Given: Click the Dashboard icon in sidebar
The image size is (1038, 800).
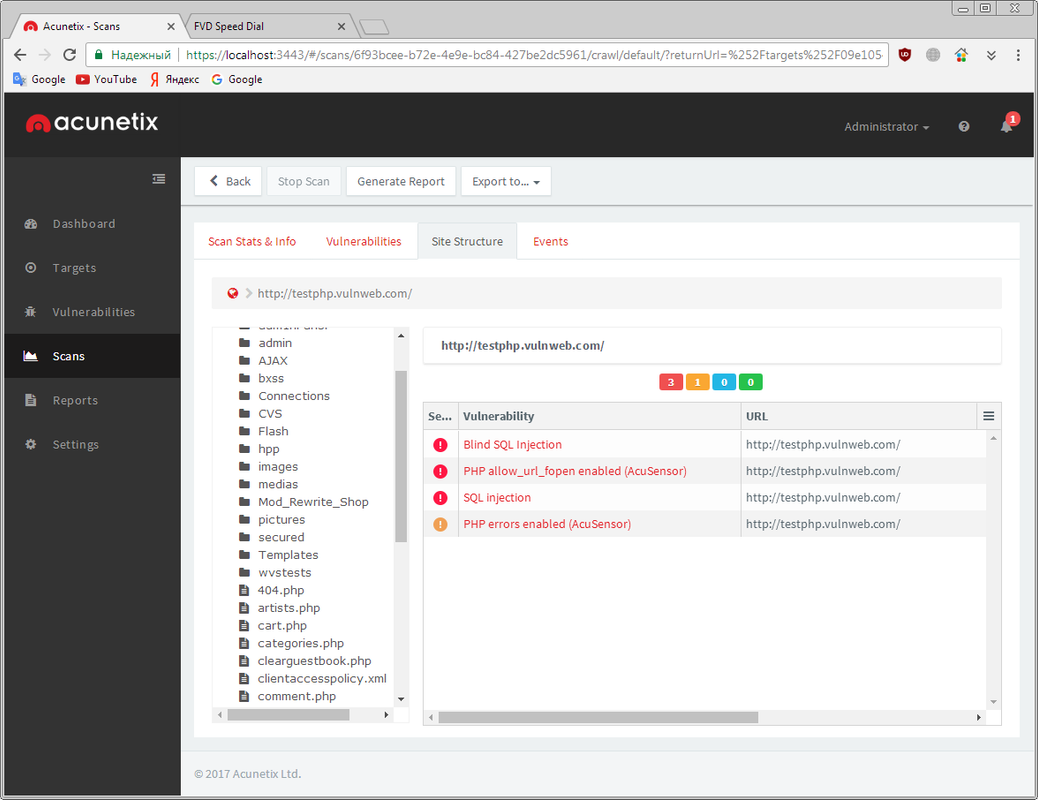Looking at the screenshot, I should pos(30,224).
